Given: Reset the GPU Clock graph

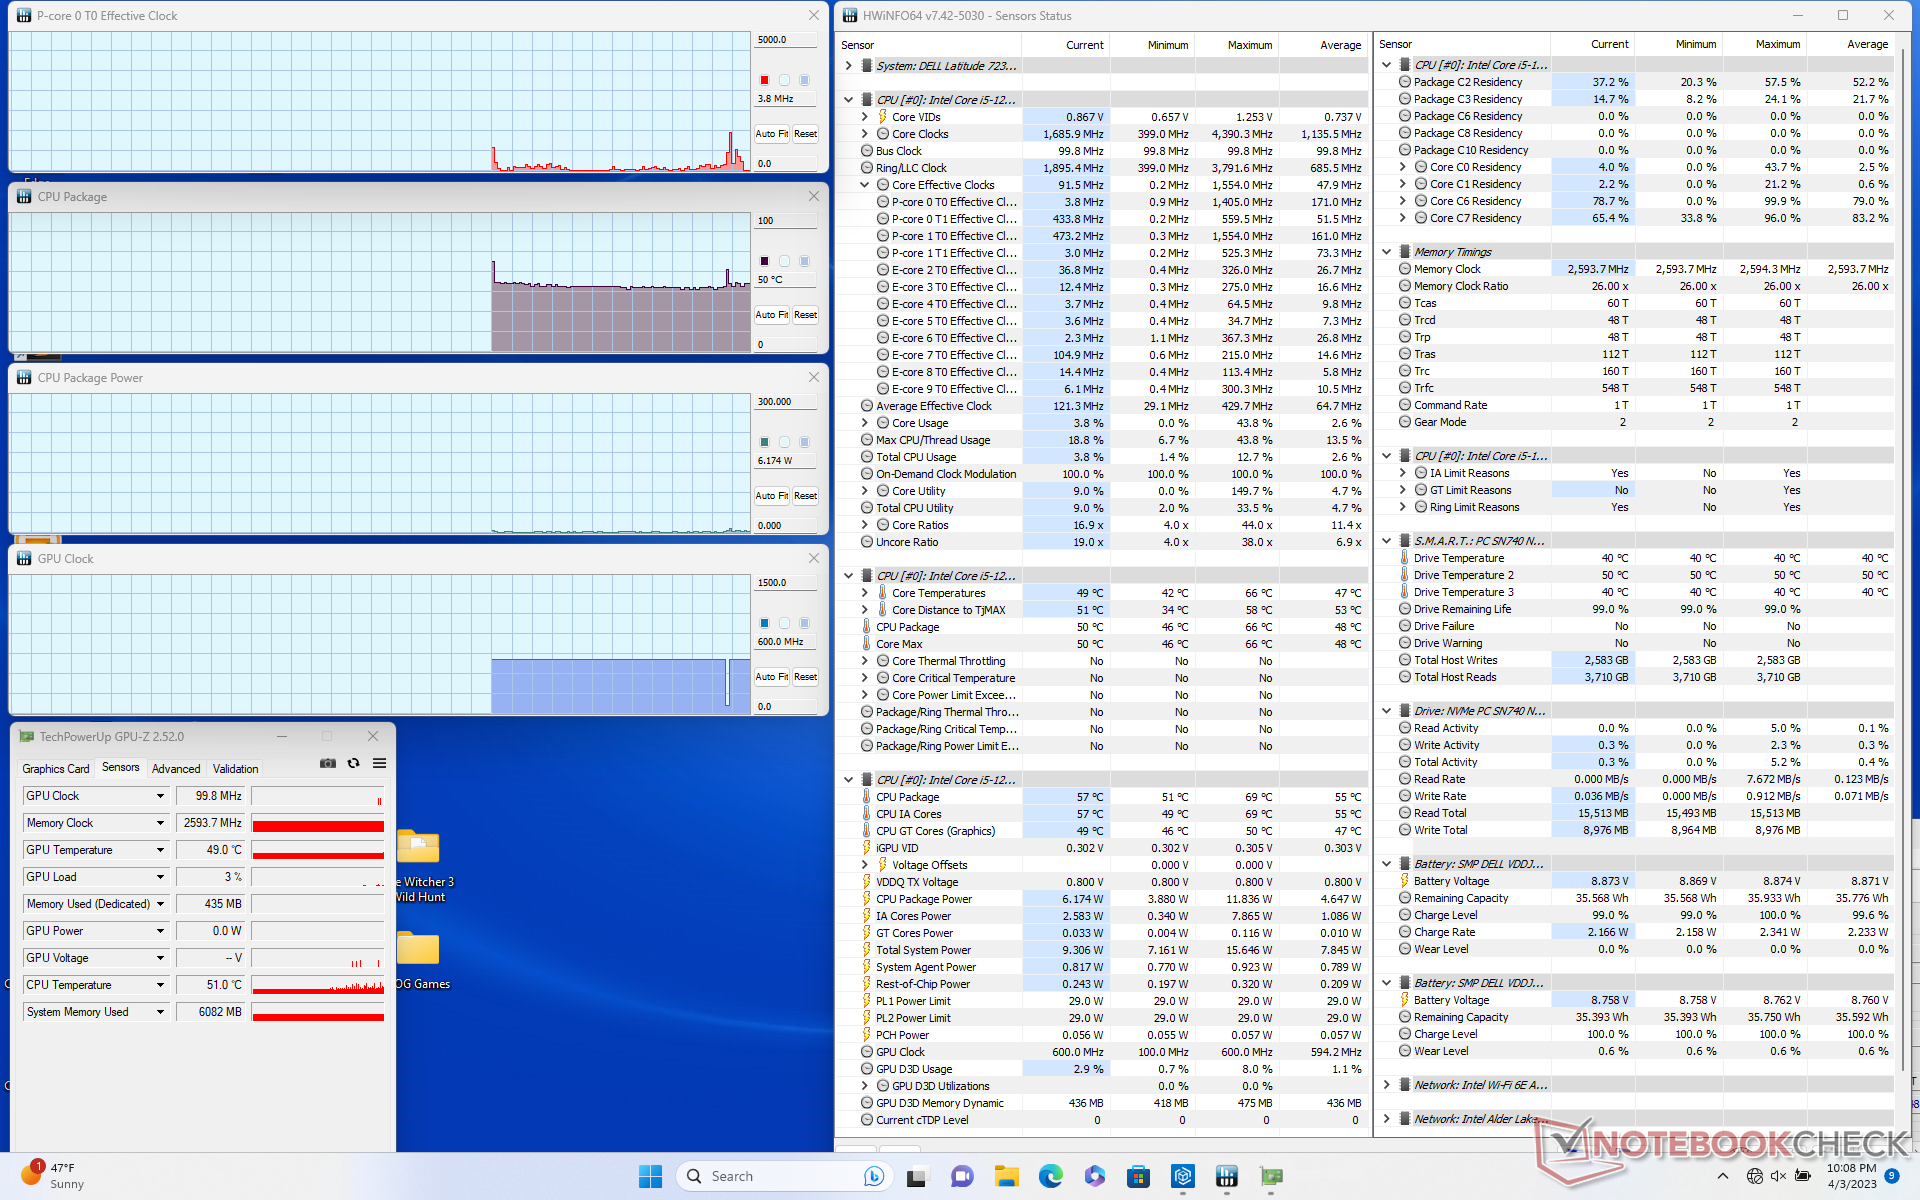Looking at the screenshot, I should coord(805,677).
